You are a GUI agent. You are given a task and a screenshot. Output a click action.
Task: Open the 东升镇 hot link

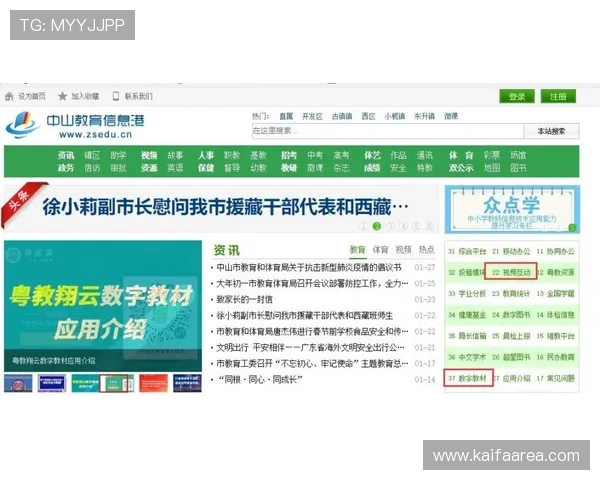pyautogui.click(x=424, y=116)
